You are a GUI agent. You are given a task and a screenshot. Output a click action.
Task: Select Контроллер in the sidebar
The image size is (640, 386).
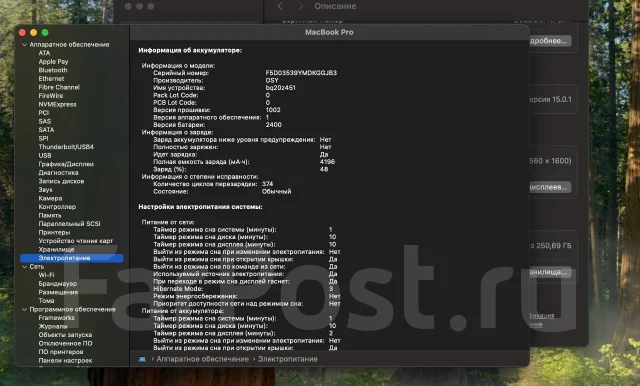point(57,207)
